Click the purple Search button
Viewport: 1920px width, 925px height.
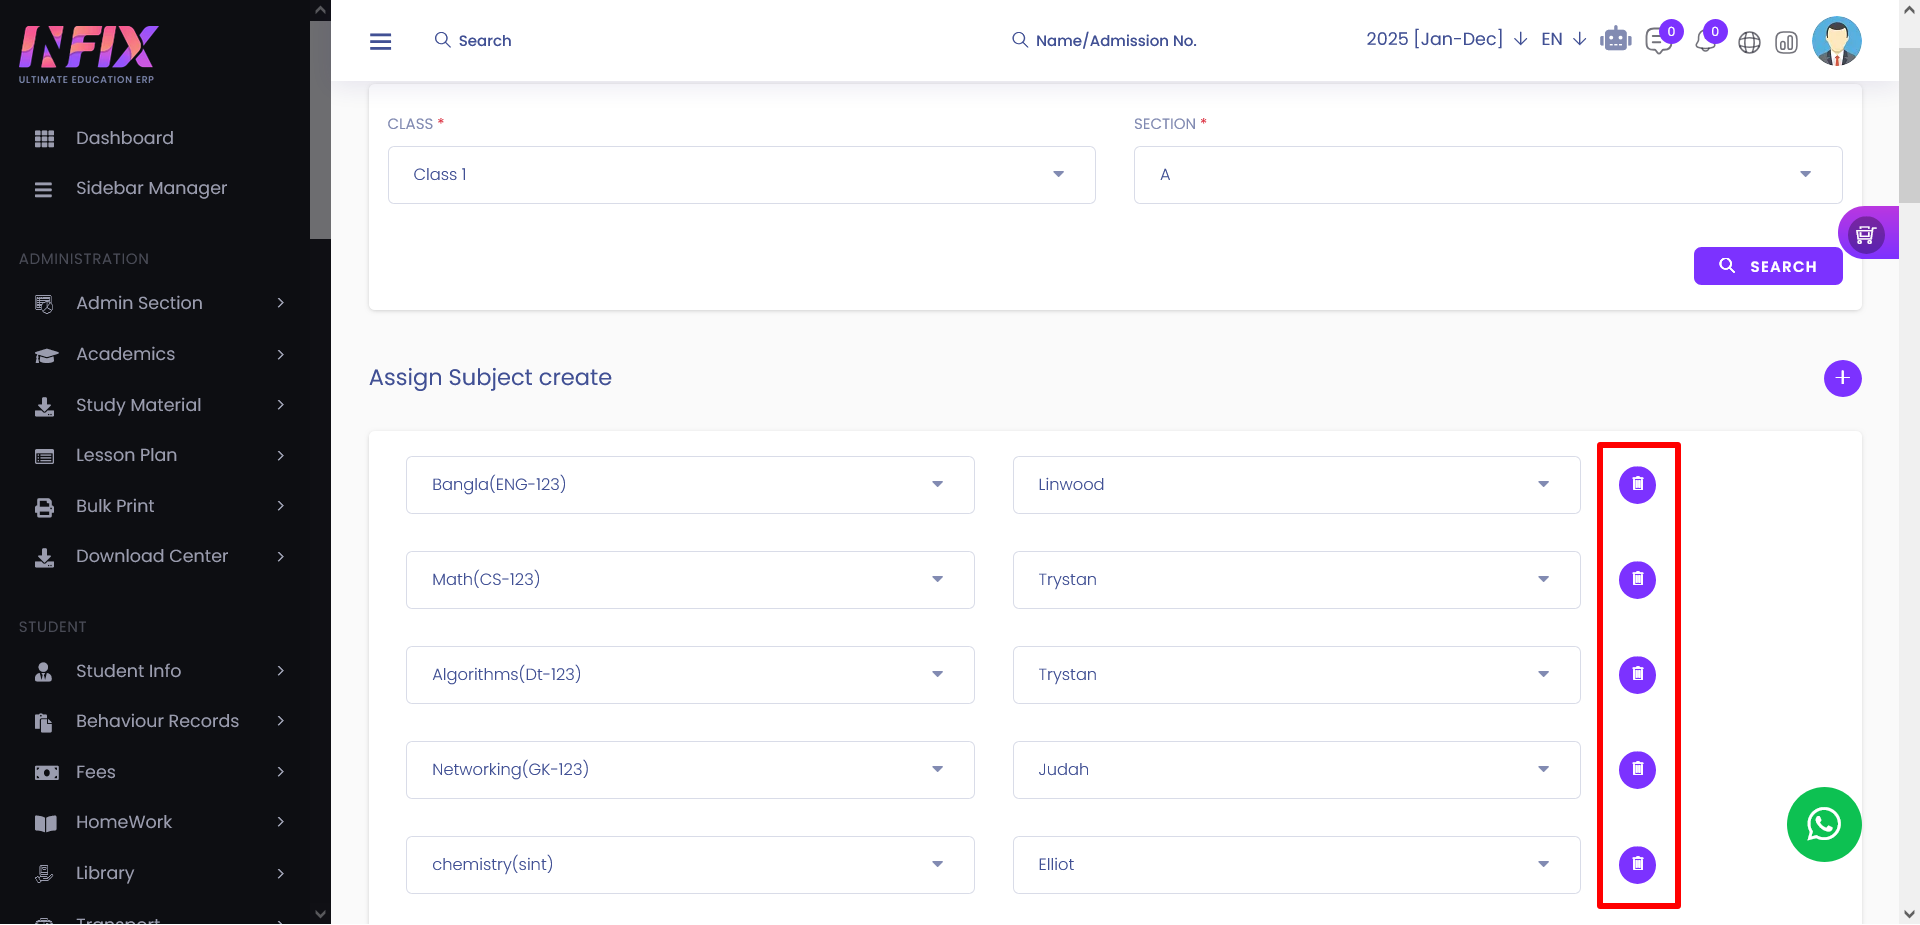[1767, 266]
